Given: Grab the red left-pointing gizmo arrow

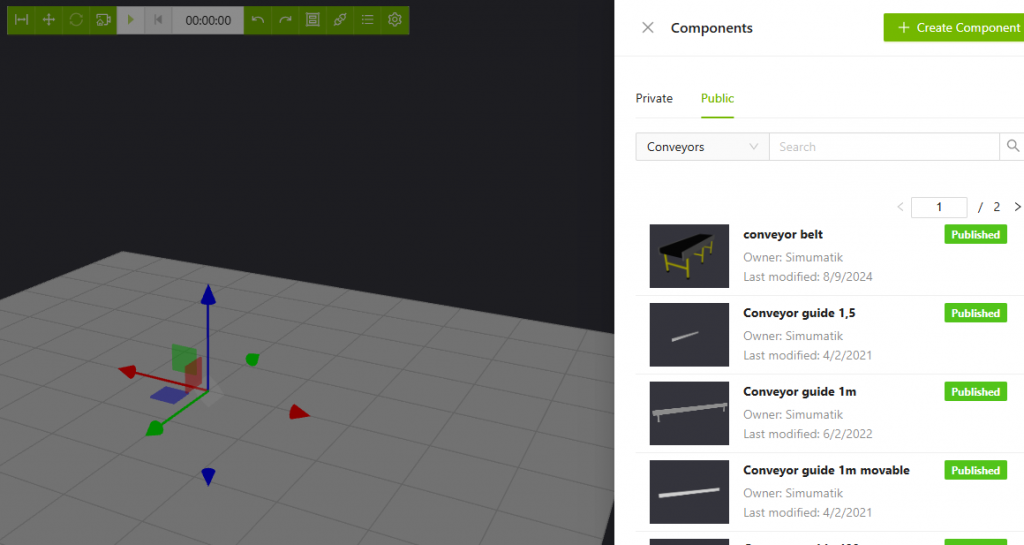Looking at the screenshot, I should (128, 372).
